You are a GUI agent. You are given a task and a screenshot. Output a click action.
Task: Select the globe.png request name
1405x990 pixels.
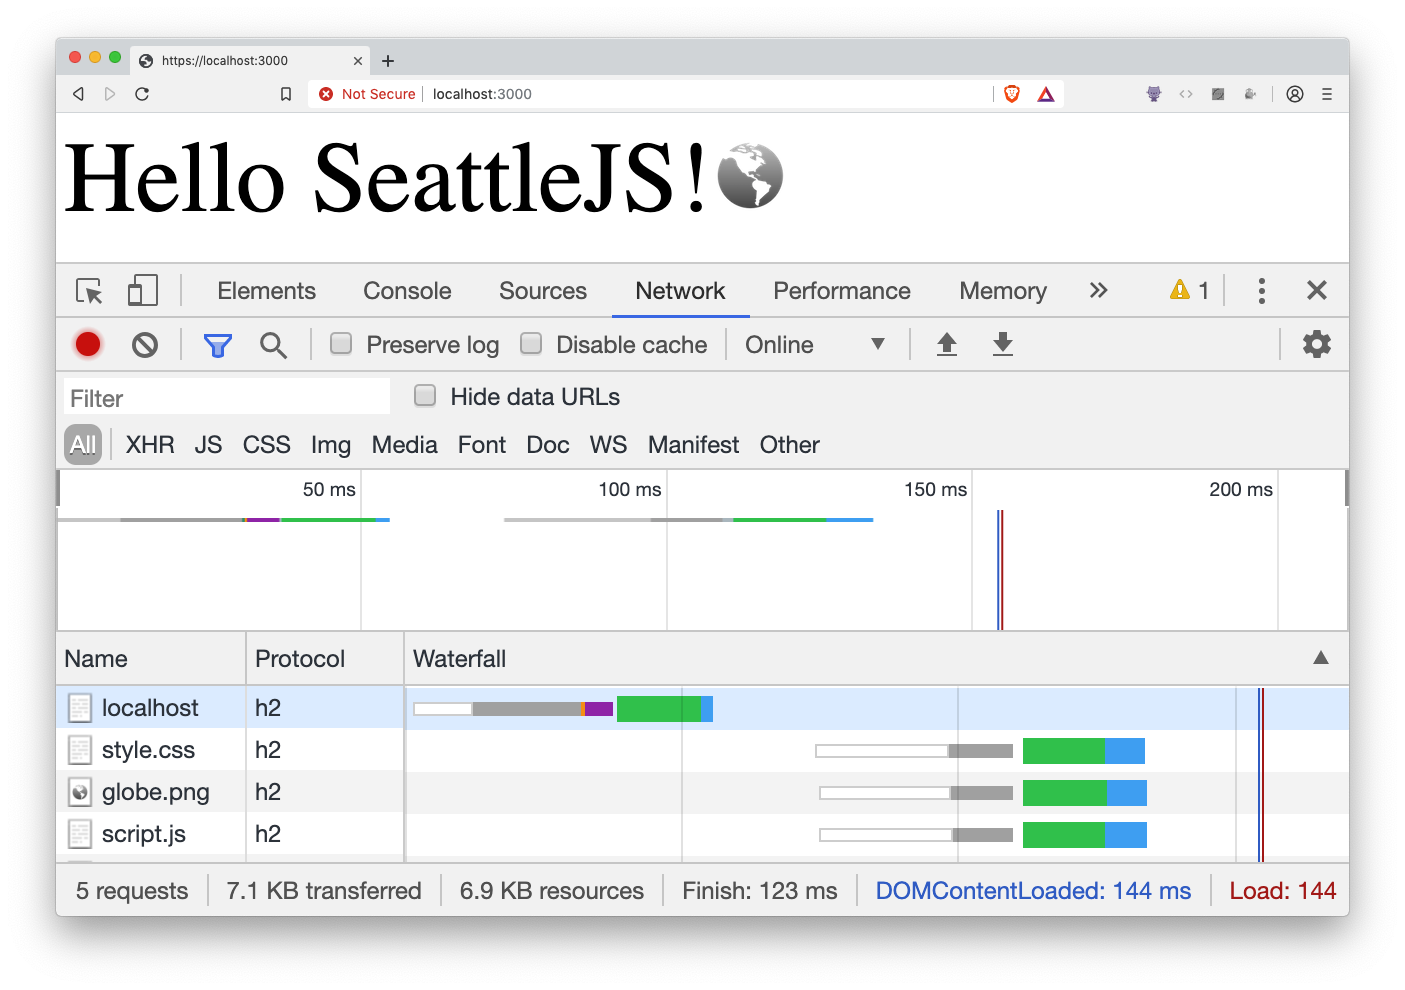(x=156, y=792)
